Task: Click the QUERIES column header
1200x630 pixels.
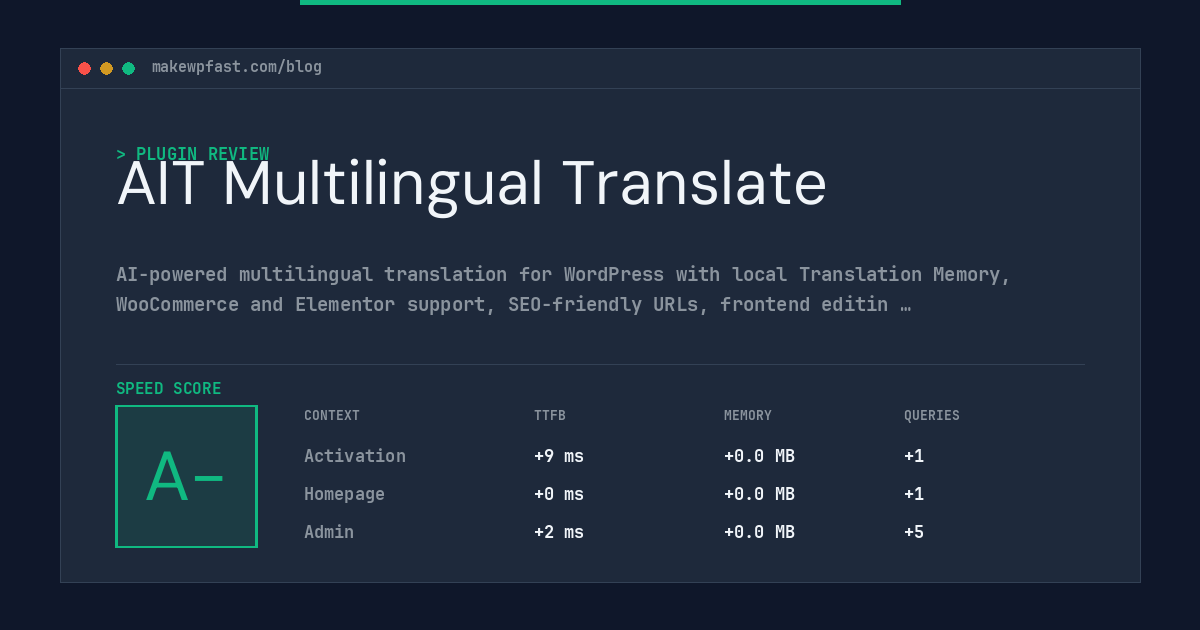Action: (932, 416)
